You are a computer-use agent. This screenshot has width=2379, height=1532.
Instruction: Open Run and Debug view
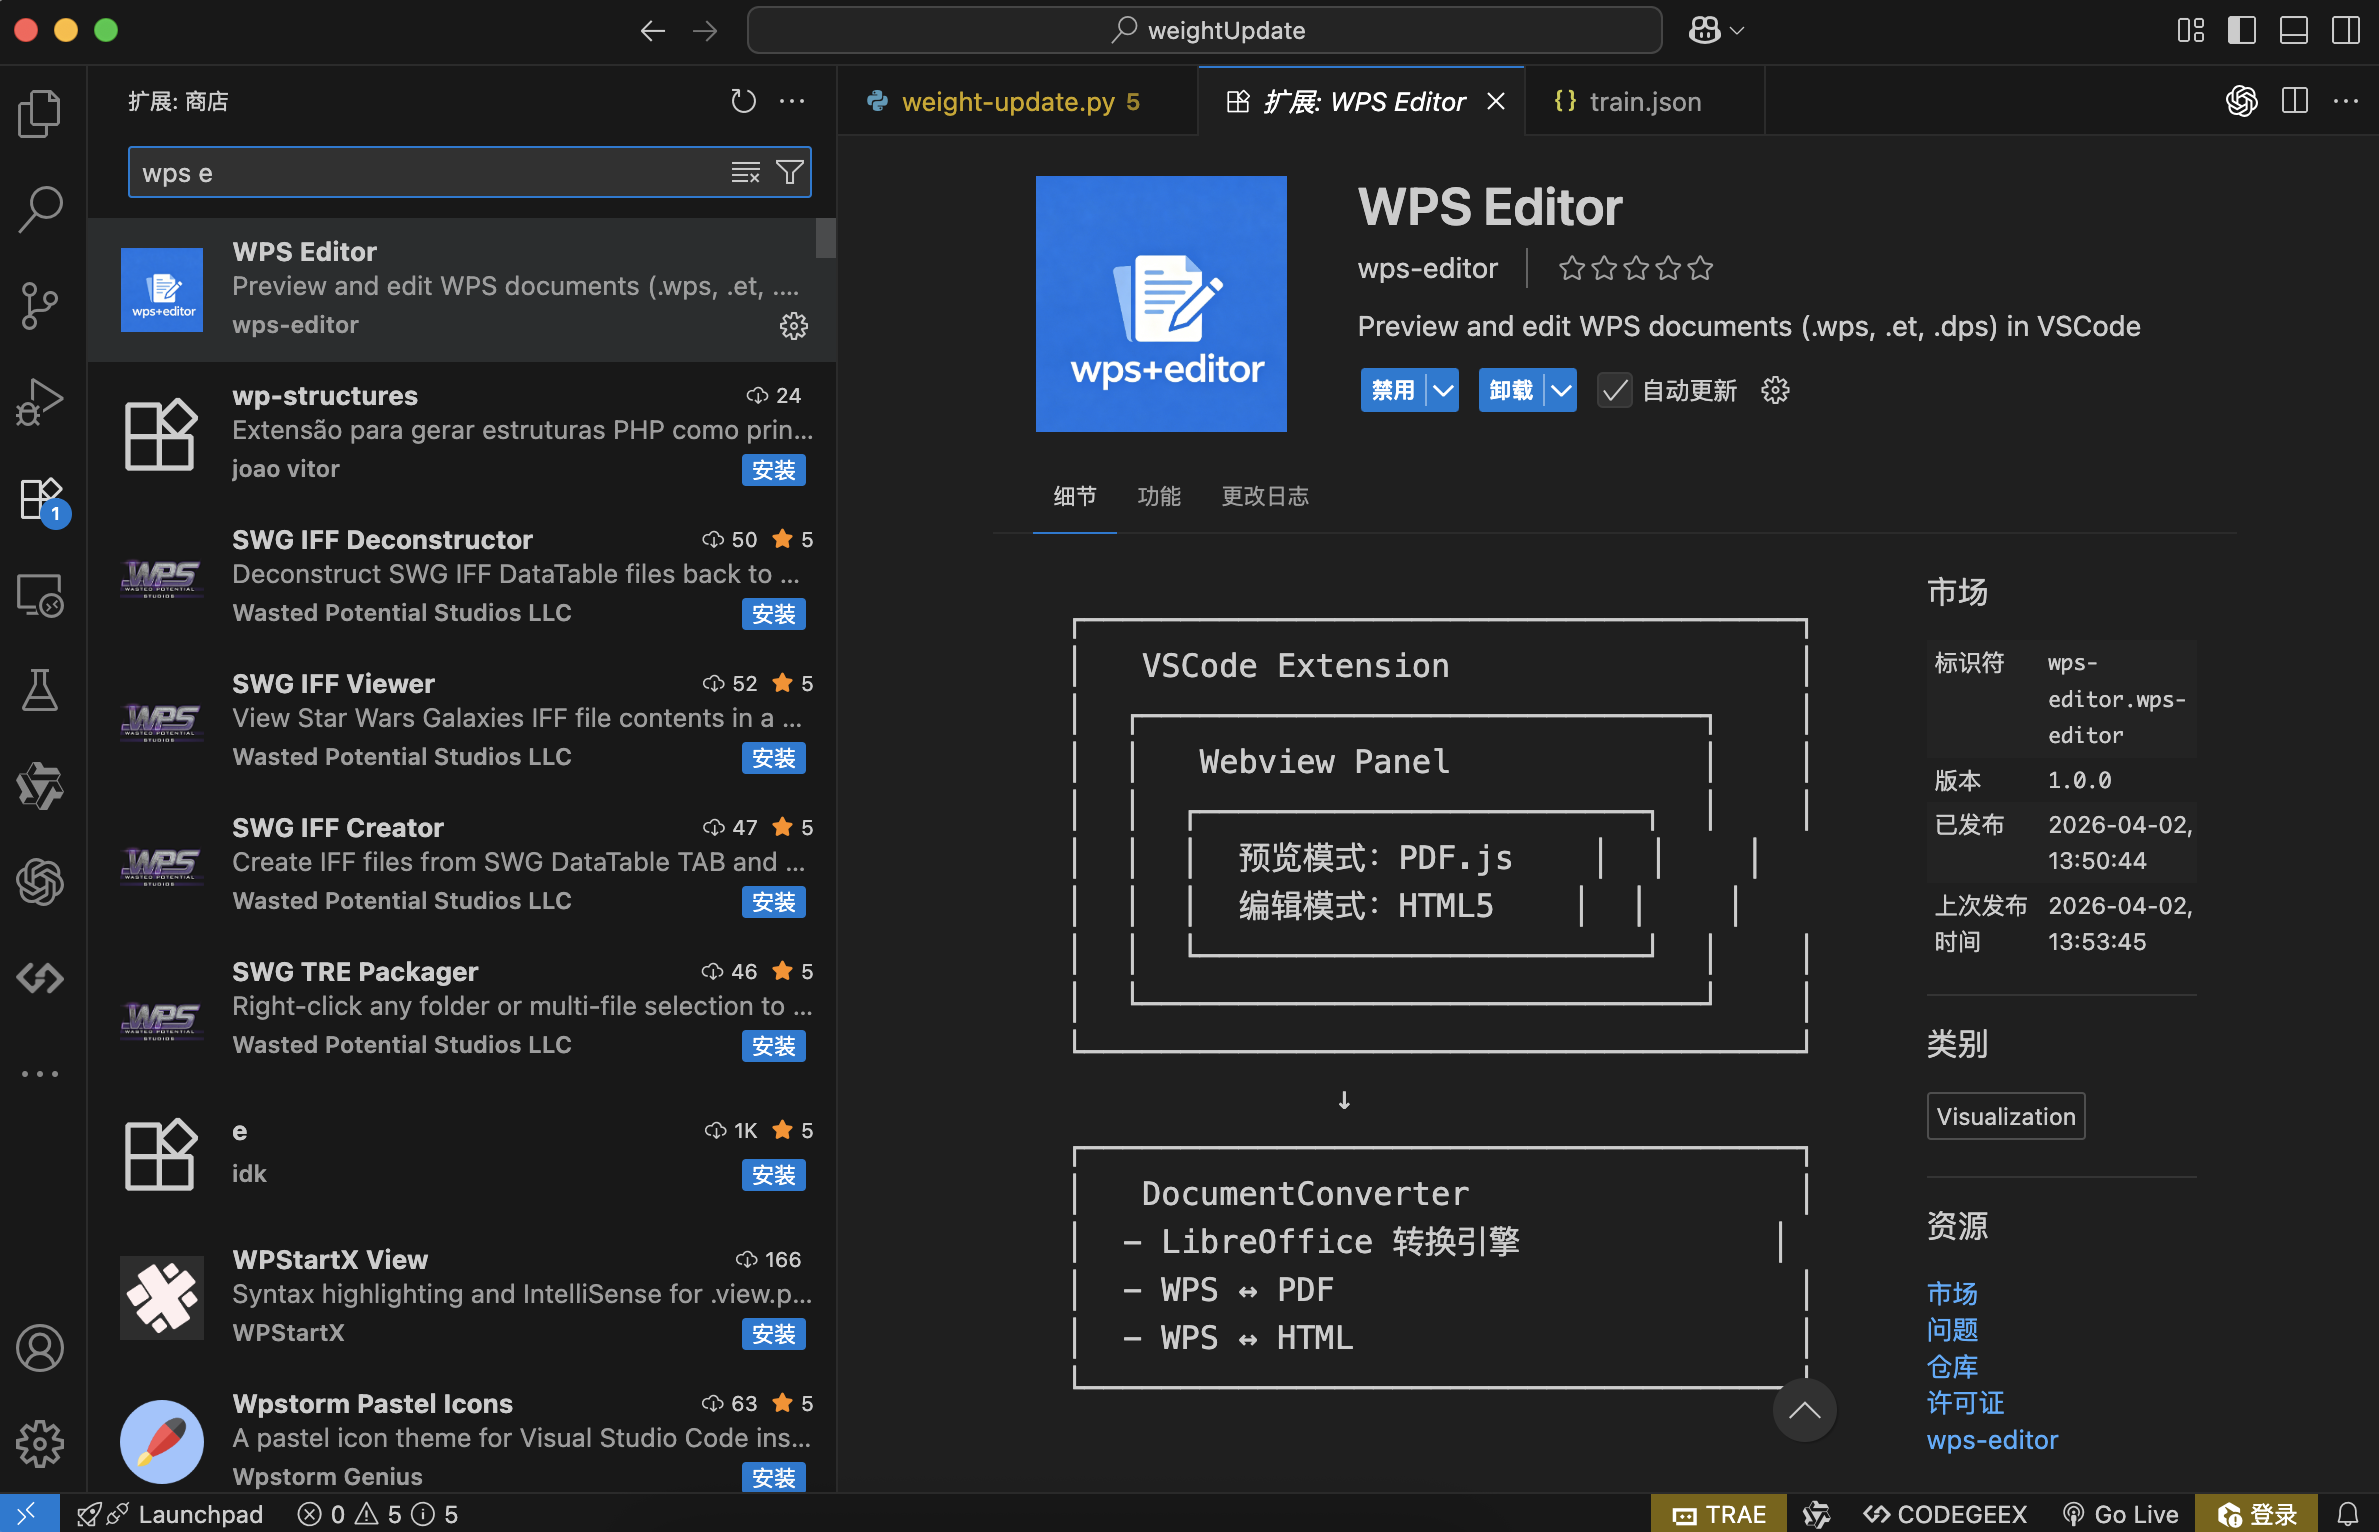(40, 401)
